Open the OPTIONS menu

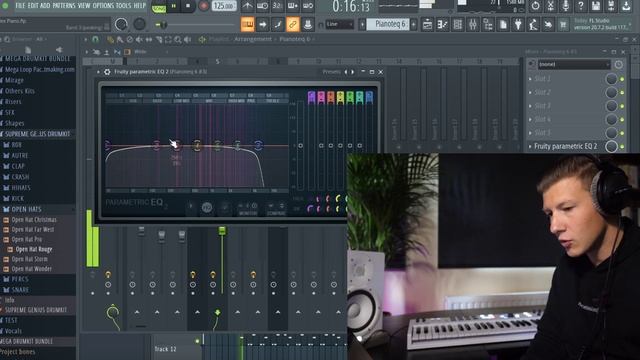[103, 6]
